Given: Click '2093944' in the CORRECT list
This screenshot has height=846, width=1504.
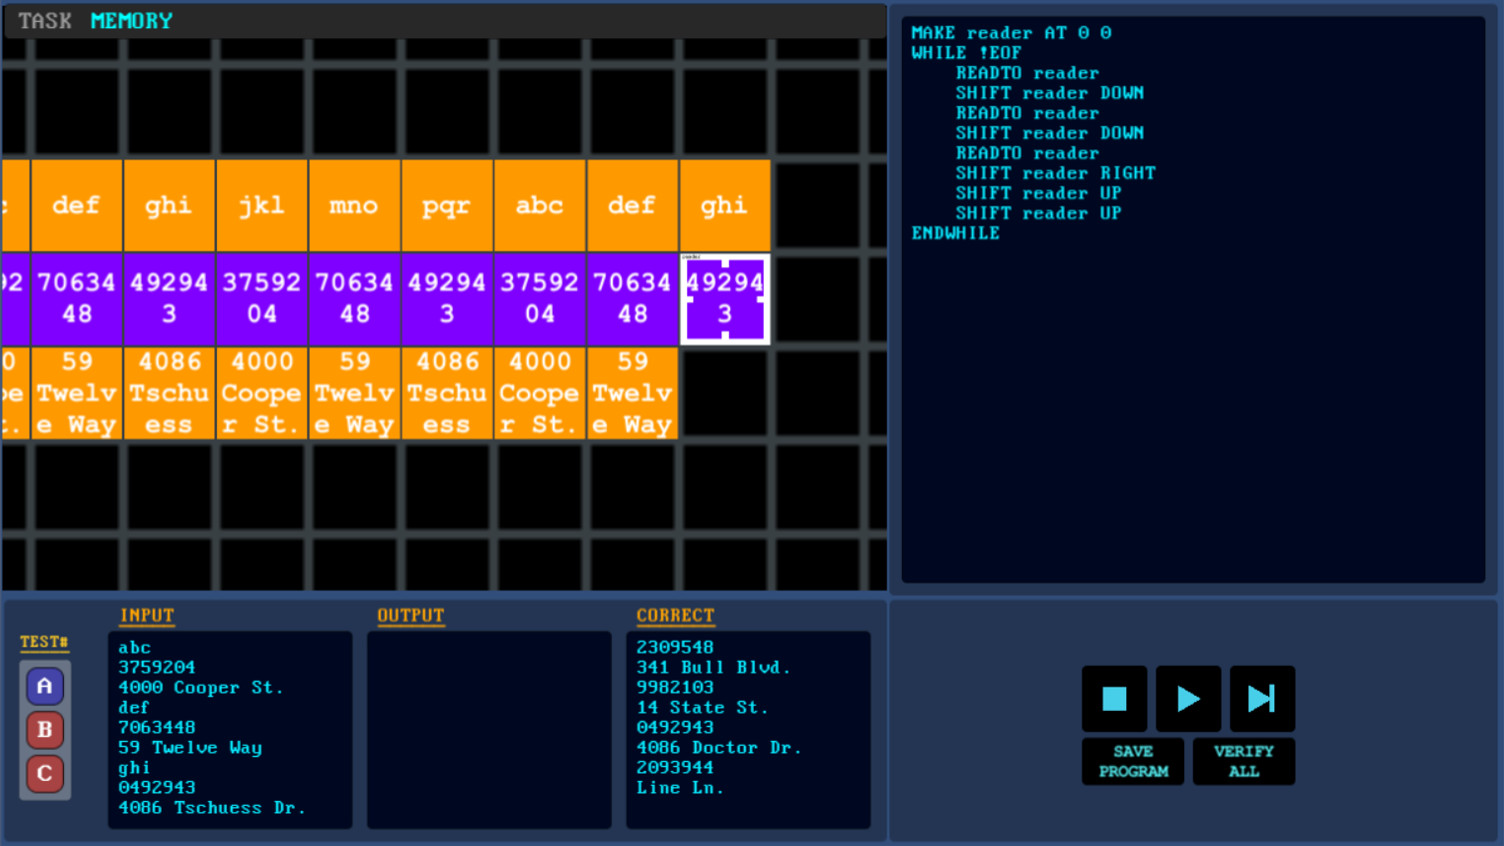Looking at the screenshot, I should (x=675, y=768).
